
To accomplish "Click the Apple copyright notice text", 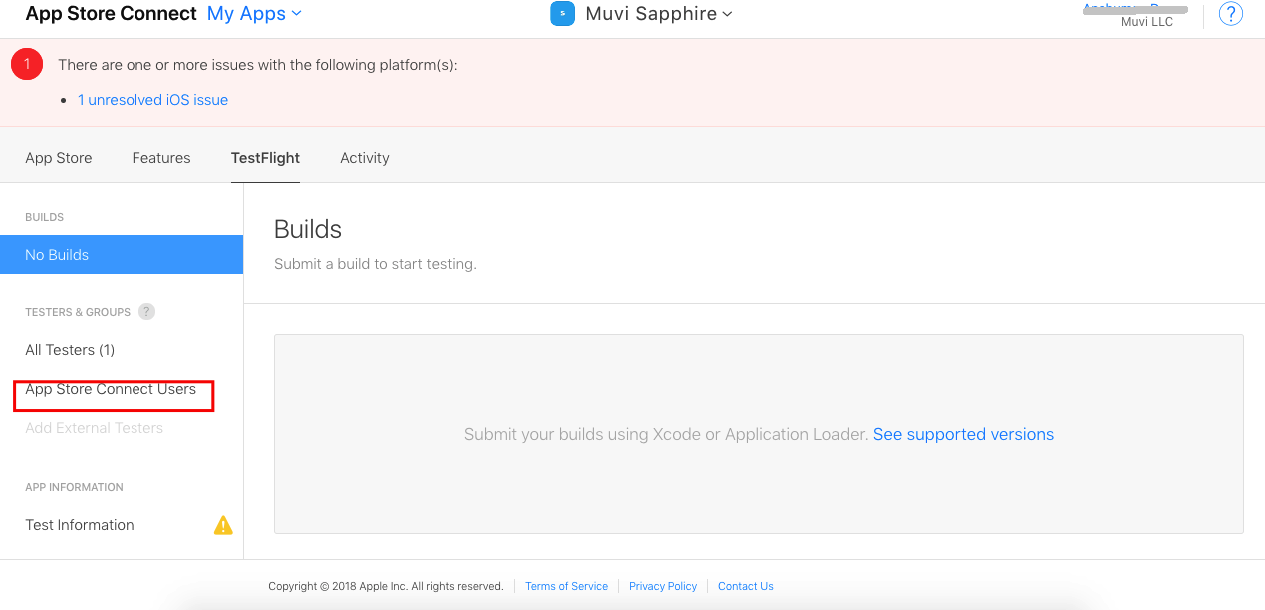I will 385,586.
